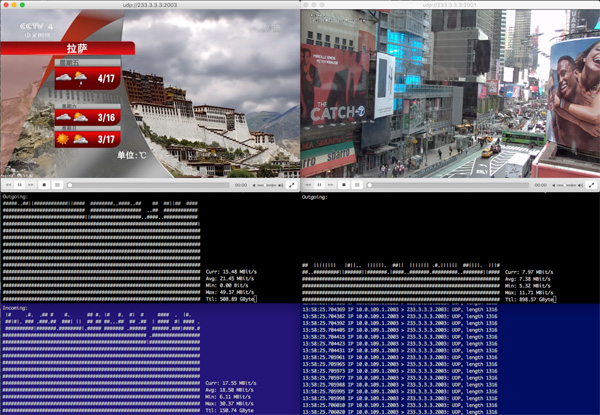600x415 pixels.
Task: Click the 'Min: 5.32 MBit/s' value
Action: [x=527, y=286]
